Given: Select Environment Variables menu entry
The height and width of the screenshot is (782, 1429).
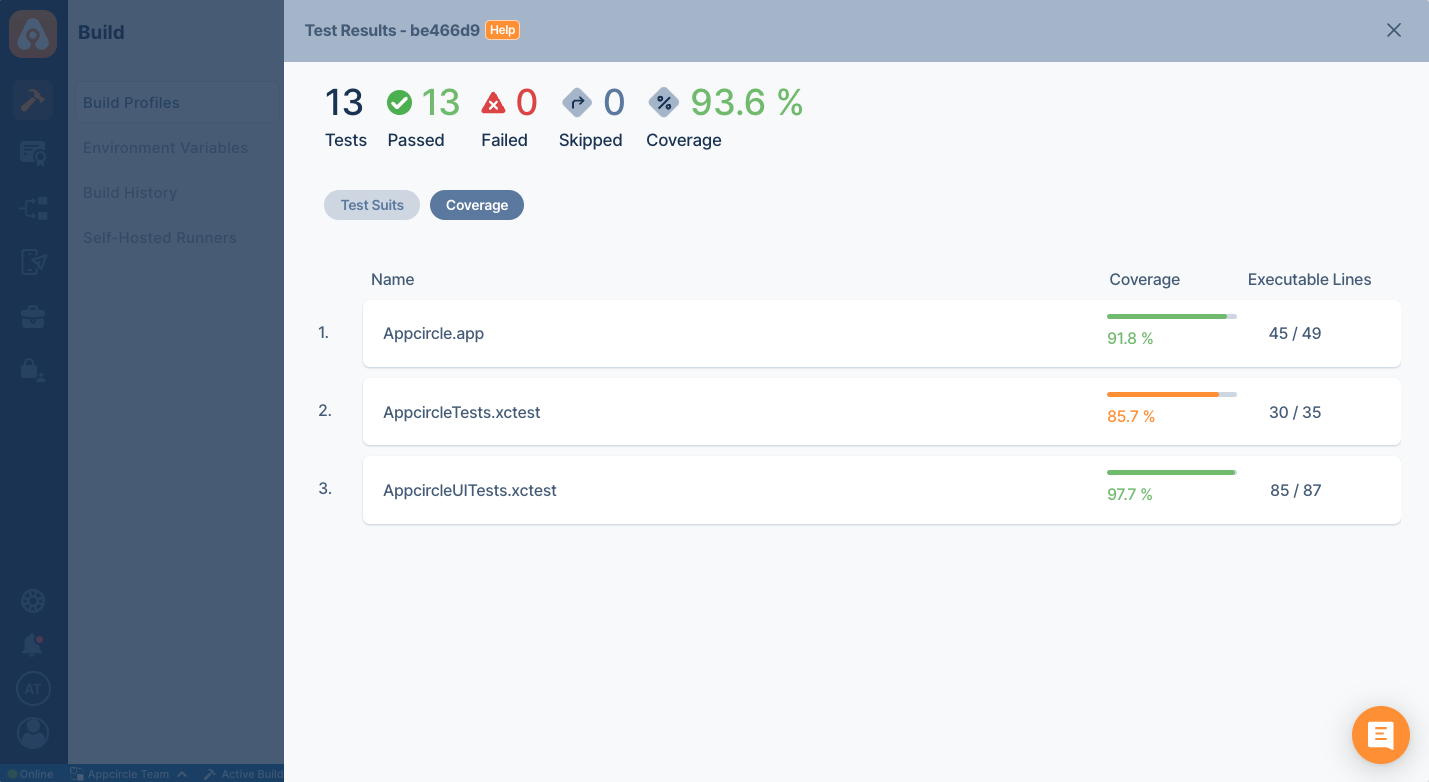Looking at the screenshot, I should click(x=165, y=147).
